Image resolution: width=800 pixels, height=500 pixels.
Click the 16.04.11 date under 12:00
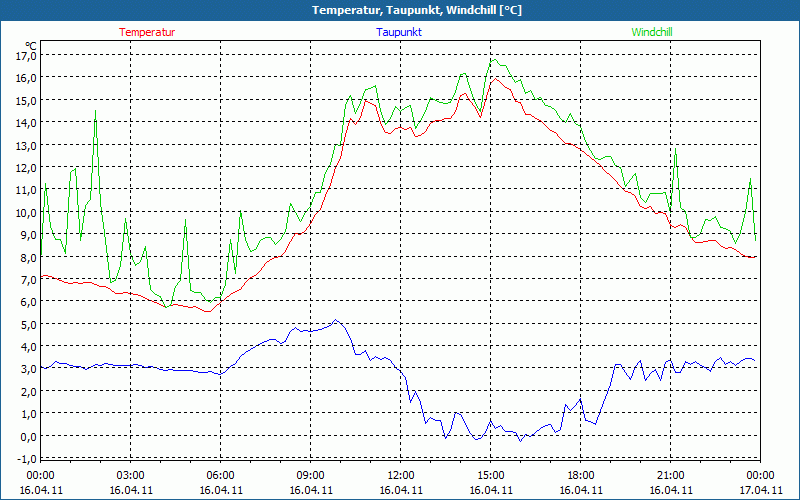tap(401, 490)
